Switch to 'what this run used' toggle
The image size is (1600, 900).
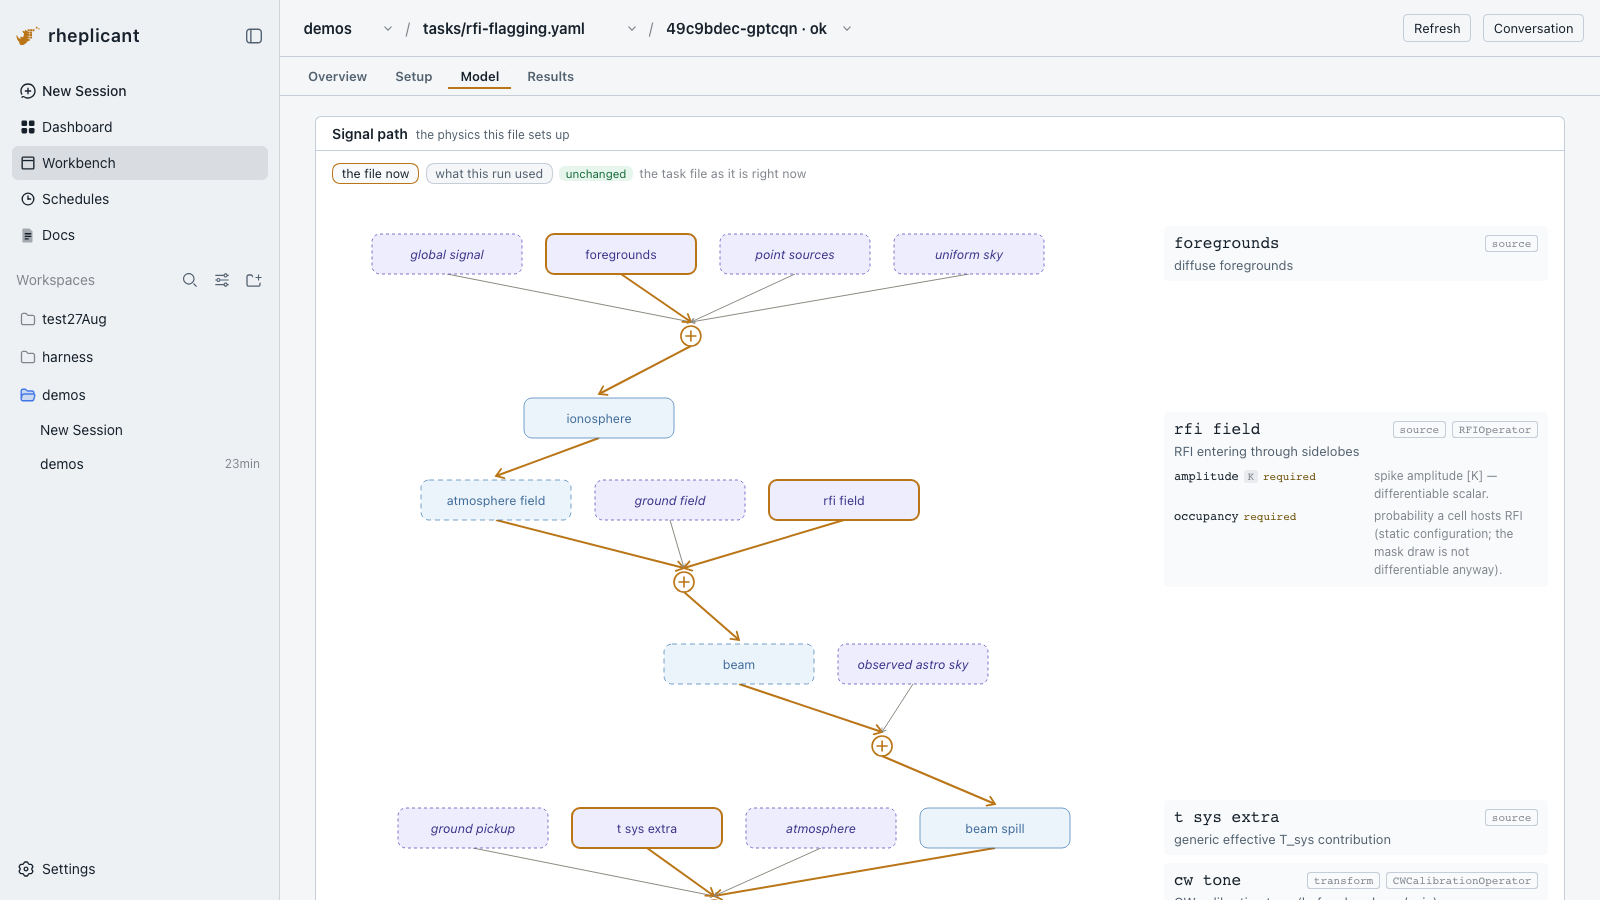pyautogui.click(x=489, y=174)
